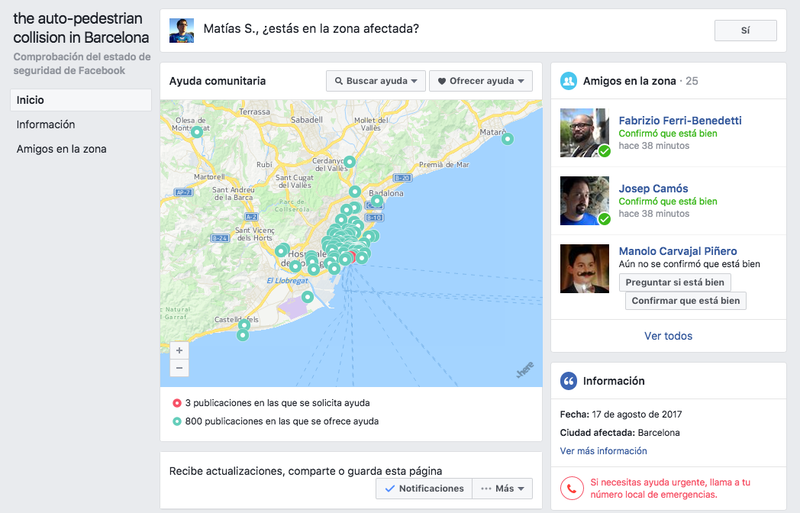Zoom out on the map
Viewport: 800px width, 513px height.
(x=179, y=368)
